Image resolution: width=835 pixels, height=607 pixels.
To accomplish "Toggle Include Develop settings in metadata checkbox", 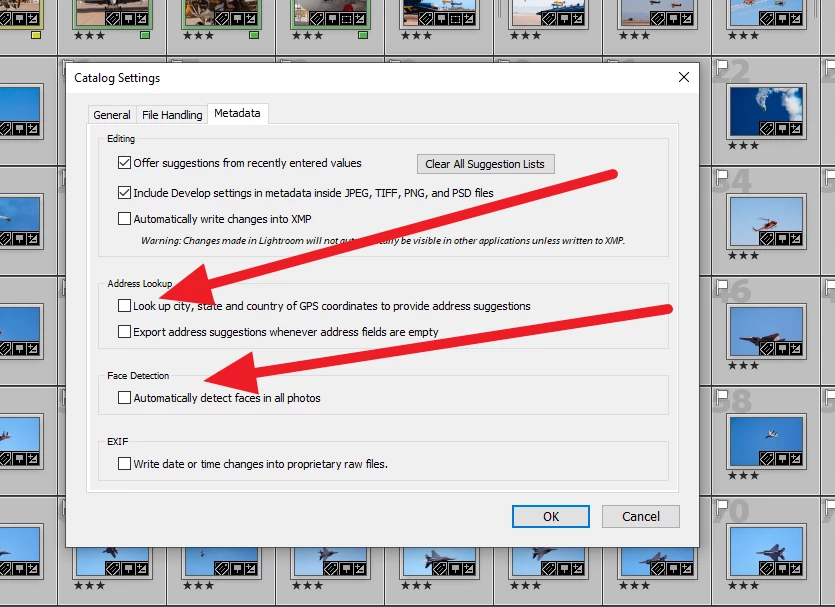I will pyautogui.click(x=124, y=193).
